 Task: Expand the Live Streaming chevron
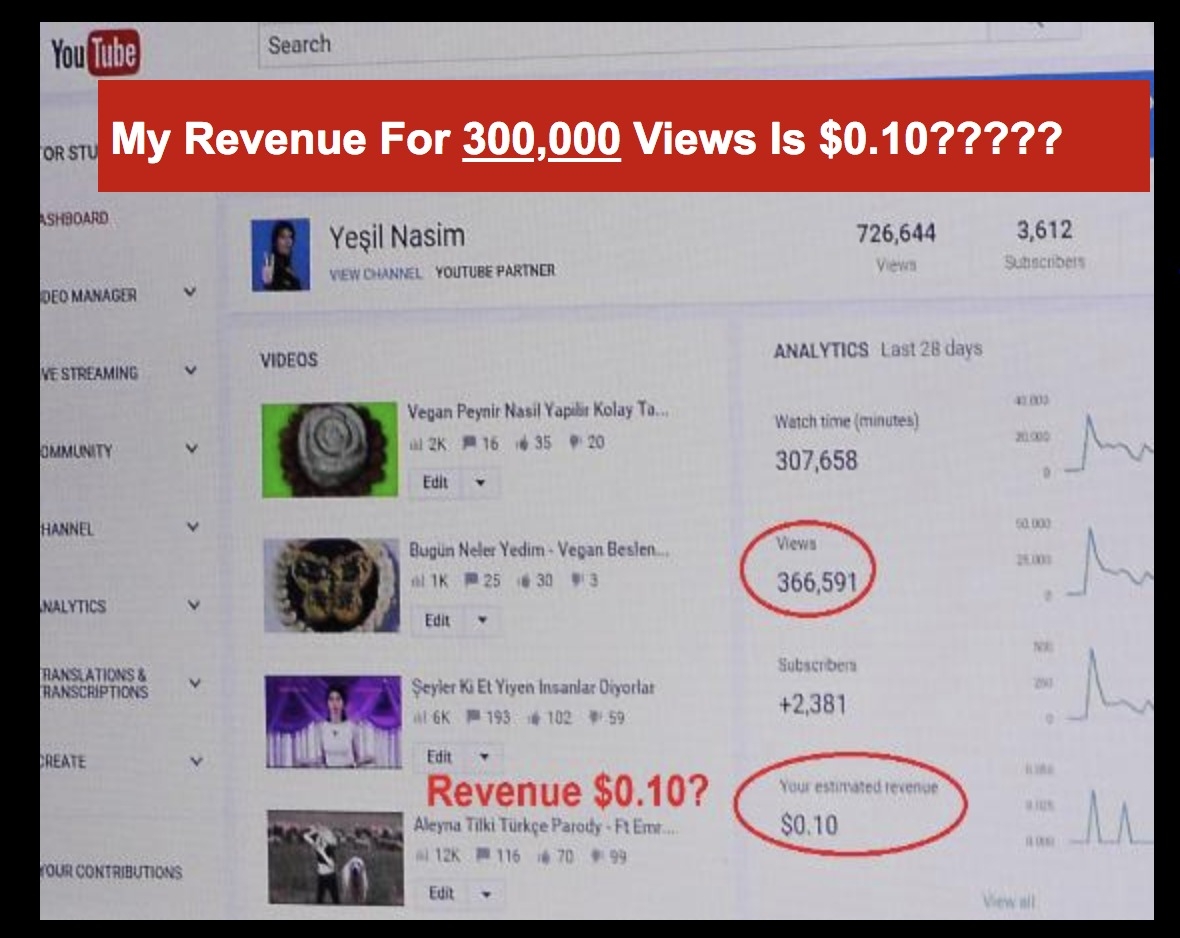(x=191, y=370)
